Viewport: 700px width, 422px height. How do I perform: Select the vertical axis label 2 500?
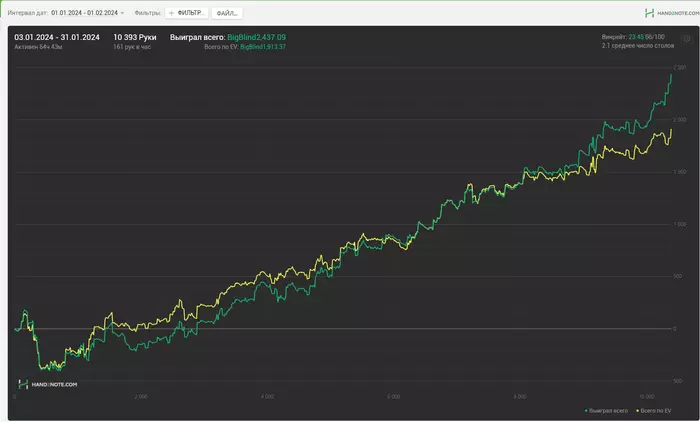coord(679,67)
